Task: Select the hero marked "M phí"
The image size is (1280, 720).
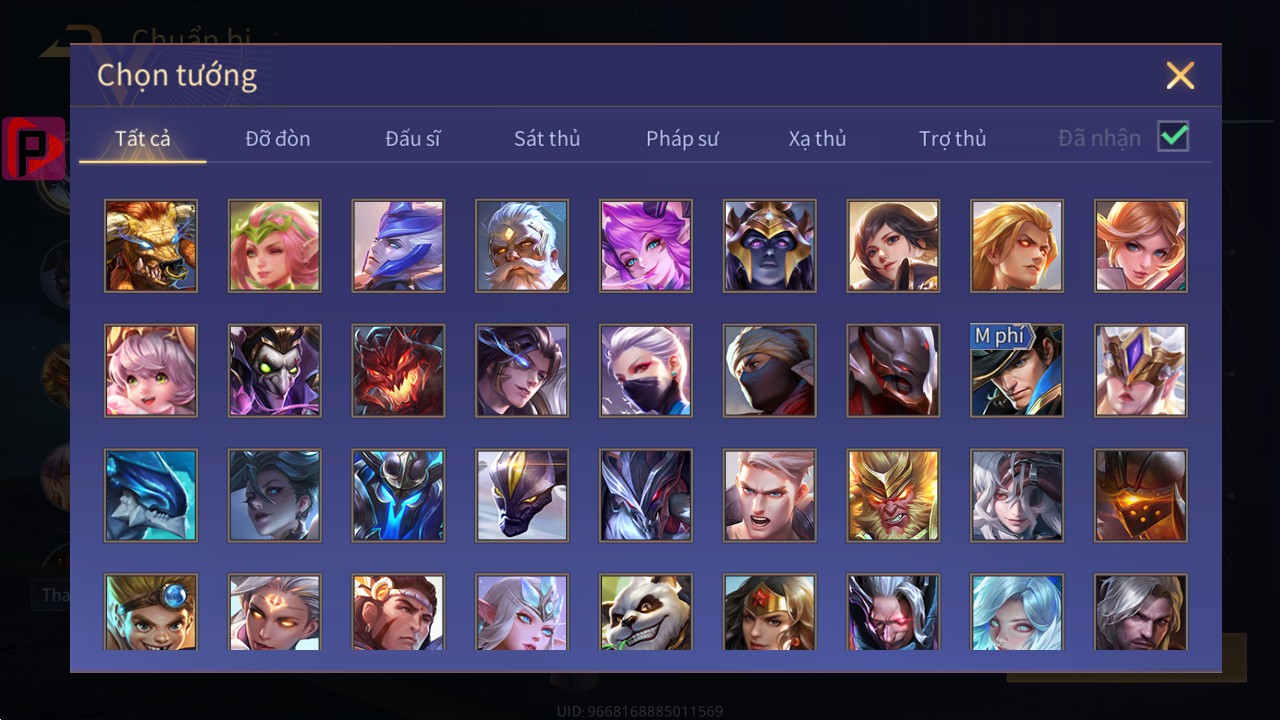Action: 1017,371
